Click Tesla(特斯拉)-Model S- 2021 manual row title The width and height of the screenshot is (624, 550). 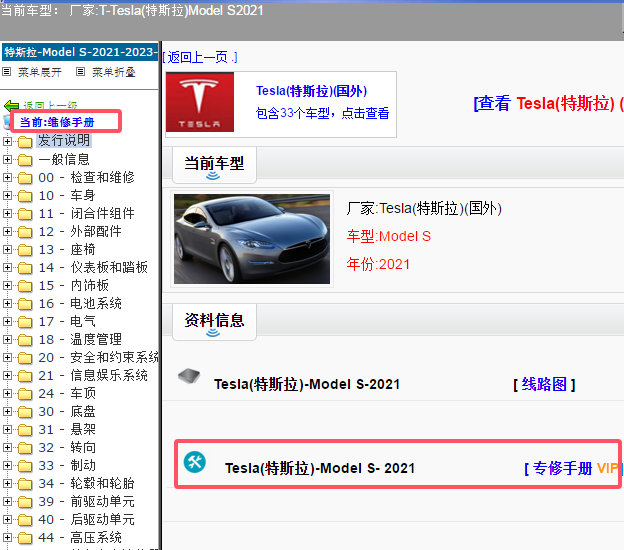click(x=320, y=468)
